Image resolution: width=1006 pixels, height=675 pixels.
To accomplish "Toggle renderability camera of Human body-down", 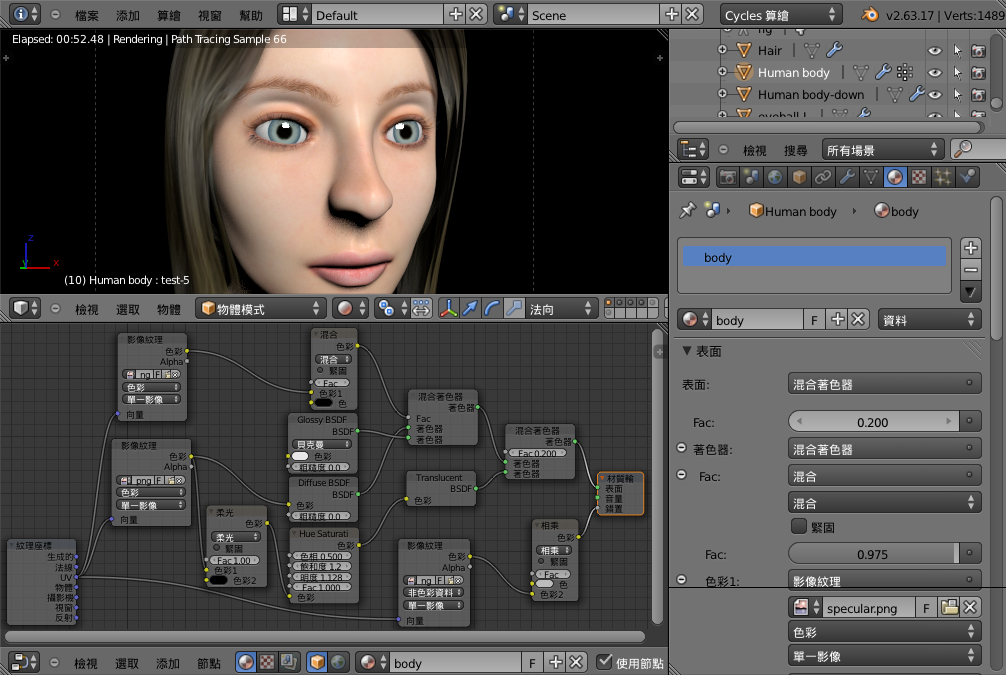I will pyautogui.click(x=978, y=94).
